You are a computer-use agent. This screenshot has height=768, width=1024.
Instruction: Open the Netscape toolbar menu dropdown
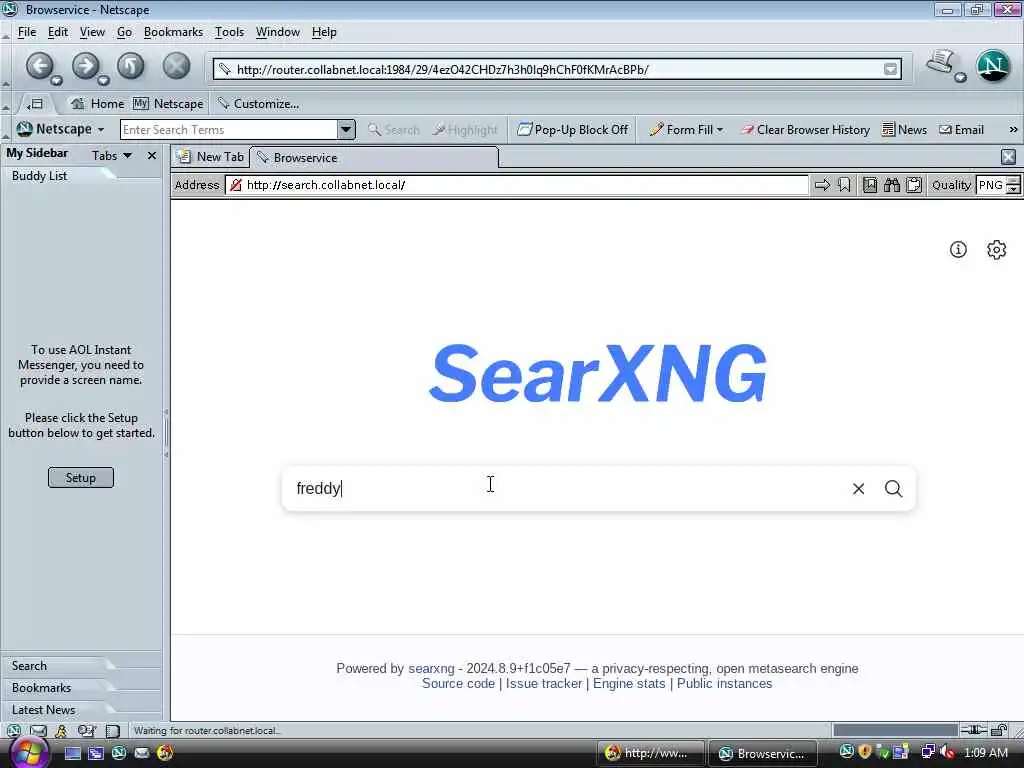click(60, 129)
